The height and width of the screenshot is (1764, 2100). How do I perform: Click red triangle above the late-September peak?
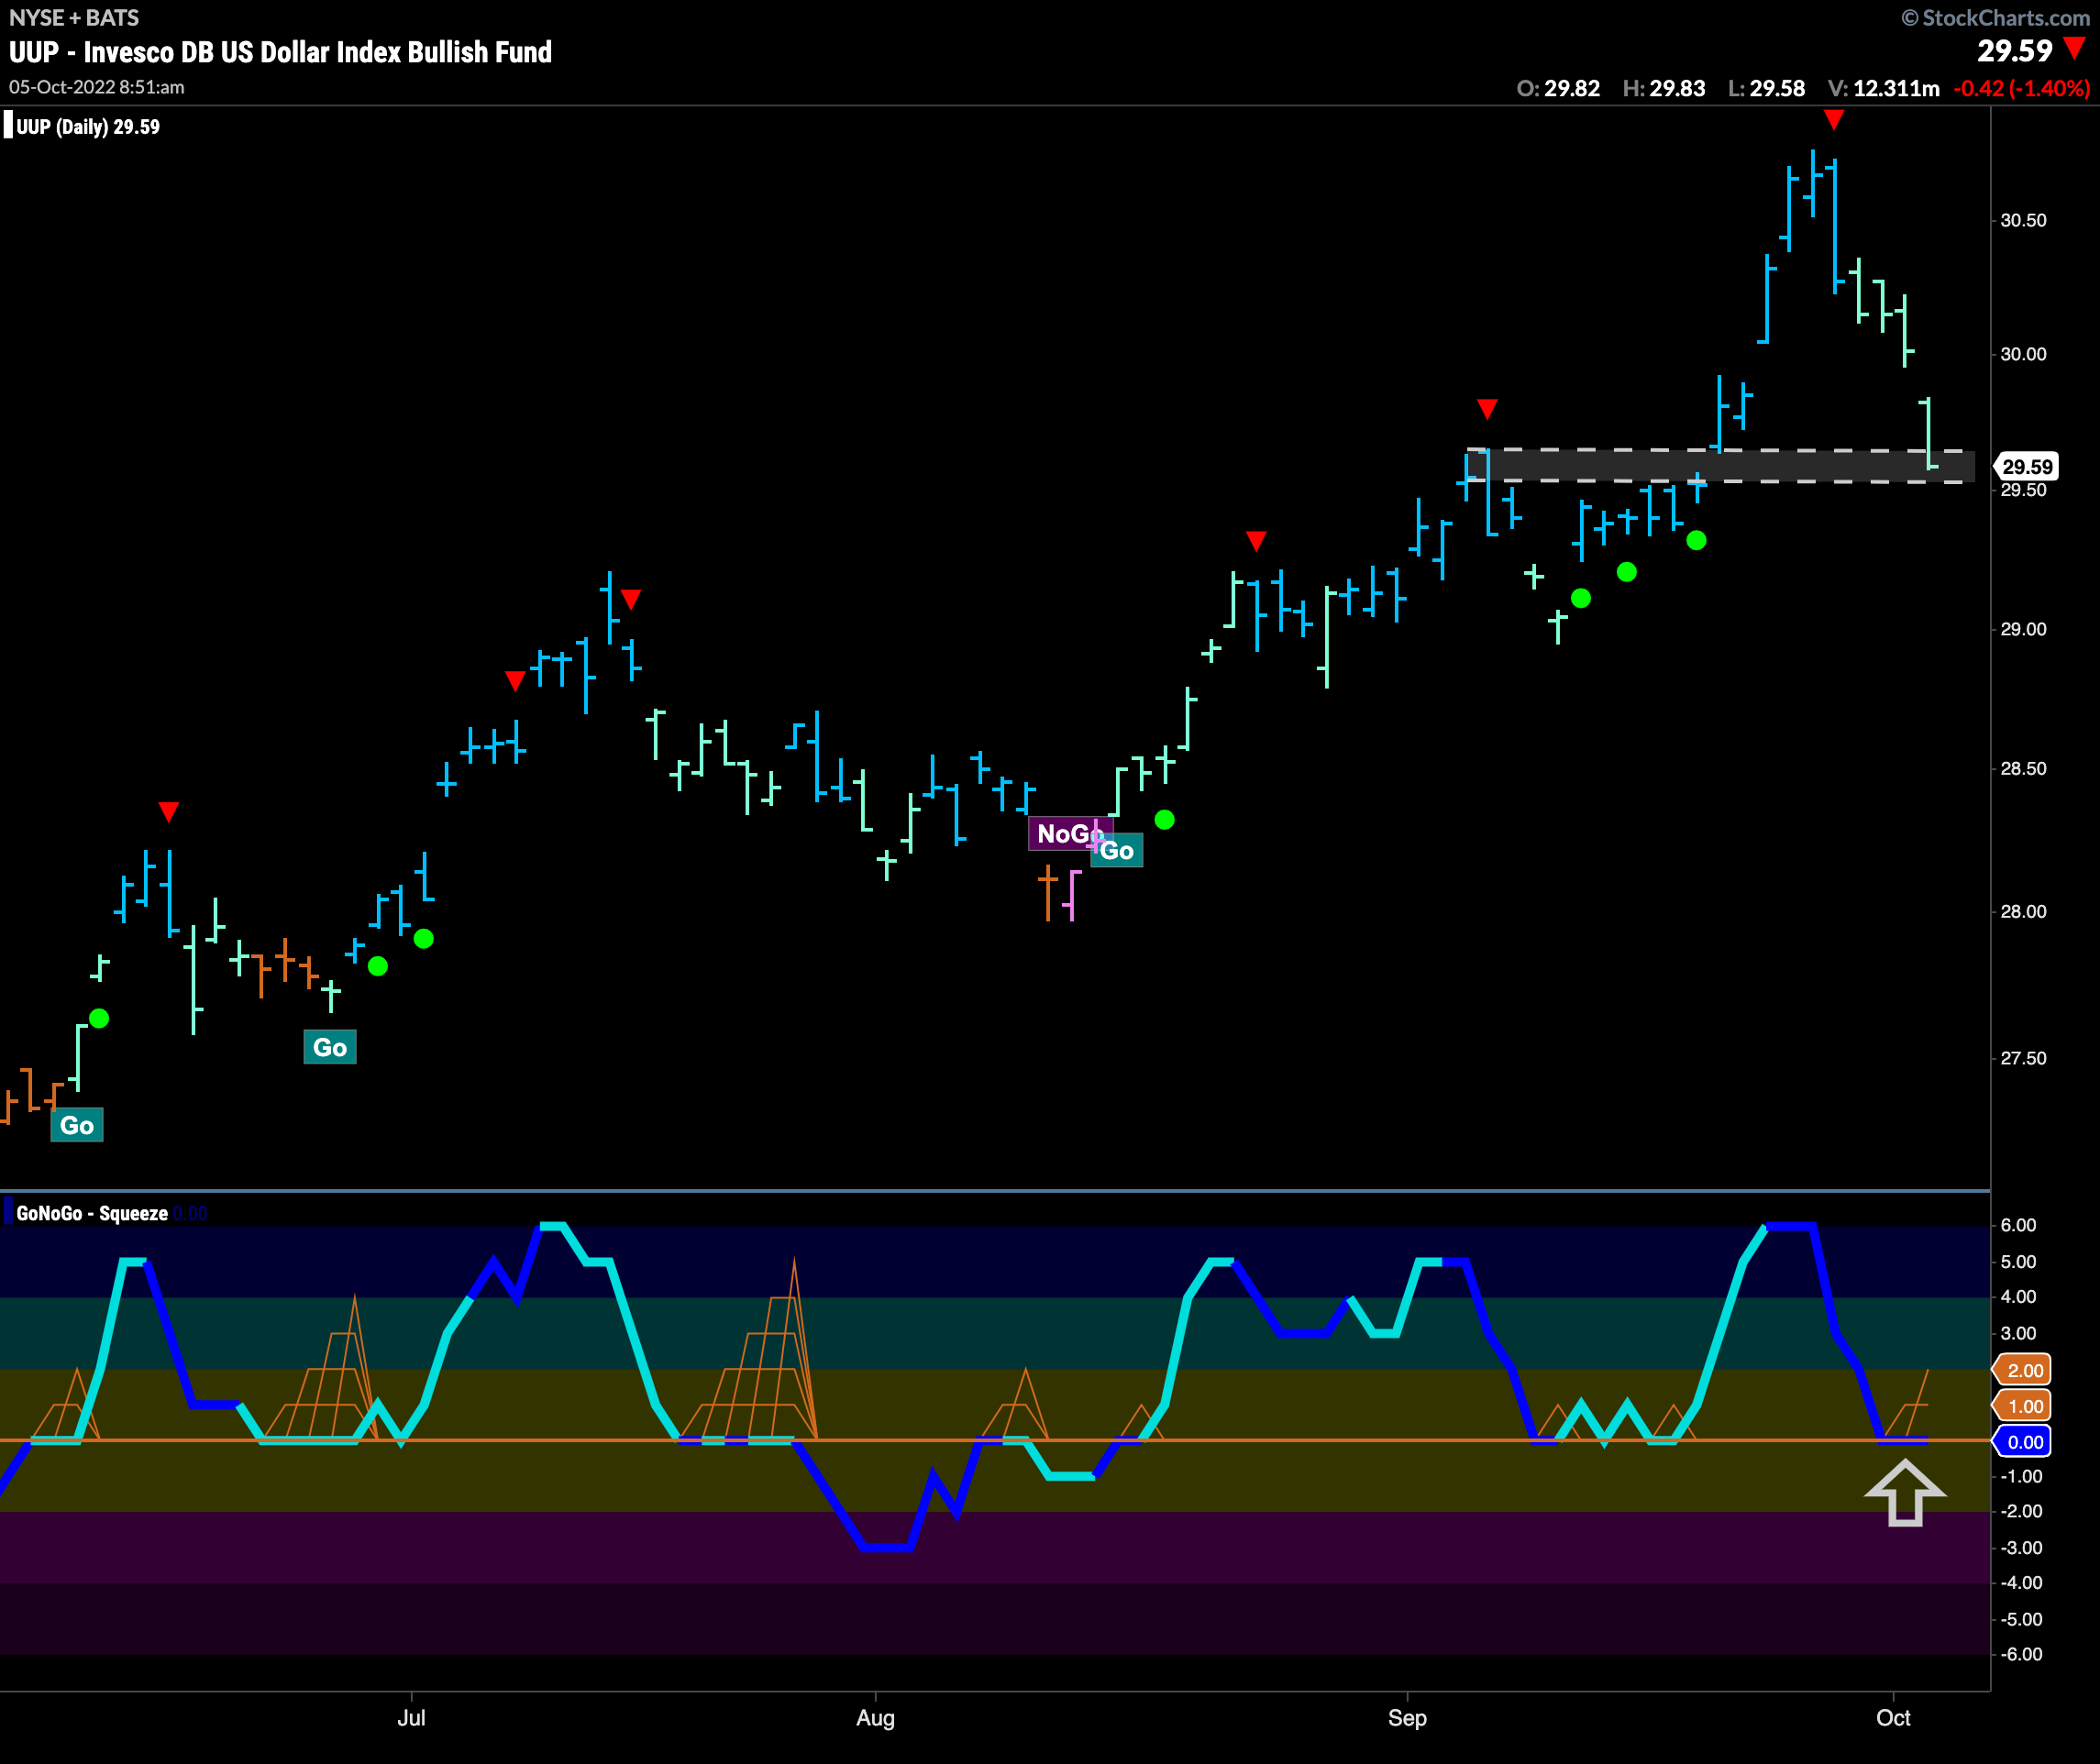click(1833, 120)
